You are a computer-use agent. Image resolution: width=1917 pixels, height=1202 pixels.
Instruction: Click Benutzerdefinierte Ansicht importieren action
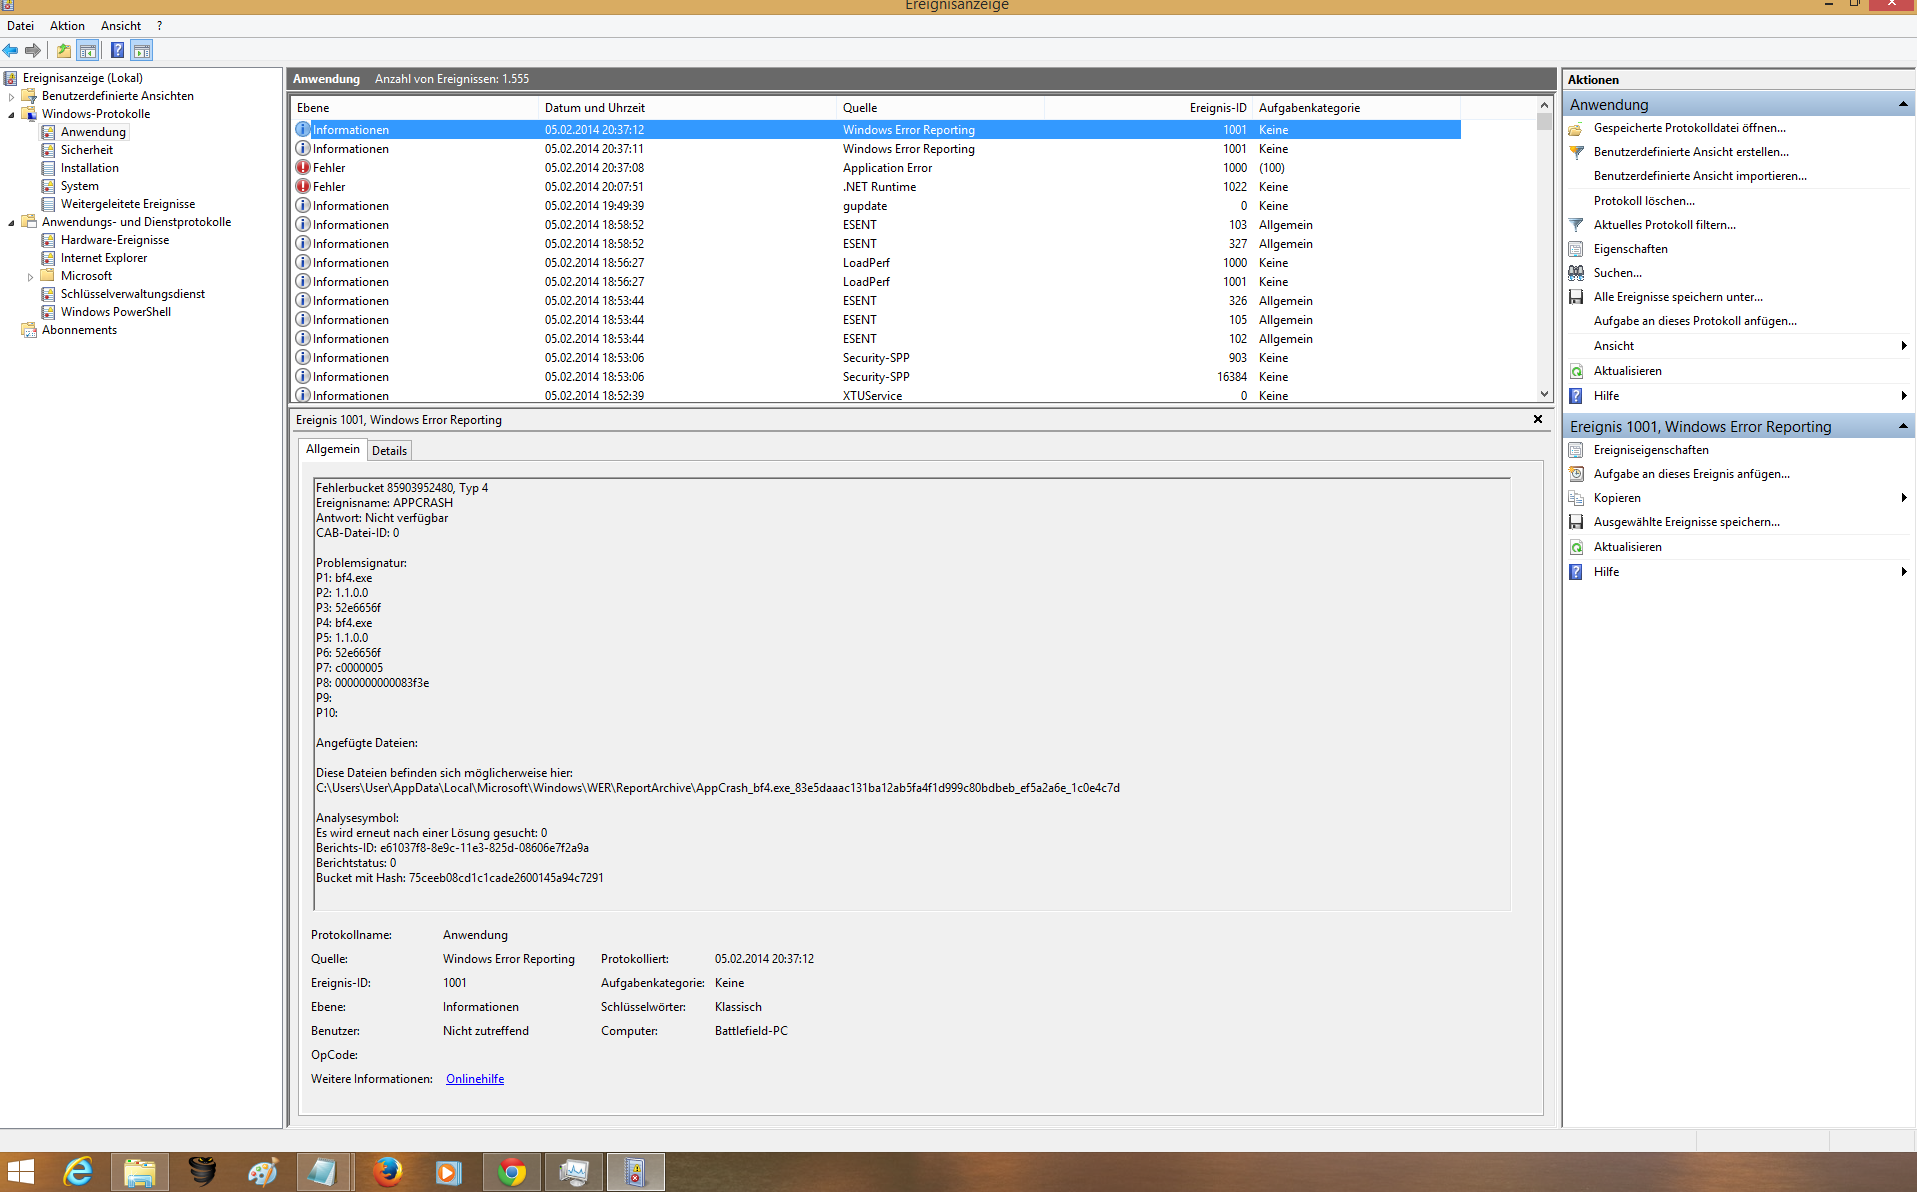click(x=1700, y=176)
